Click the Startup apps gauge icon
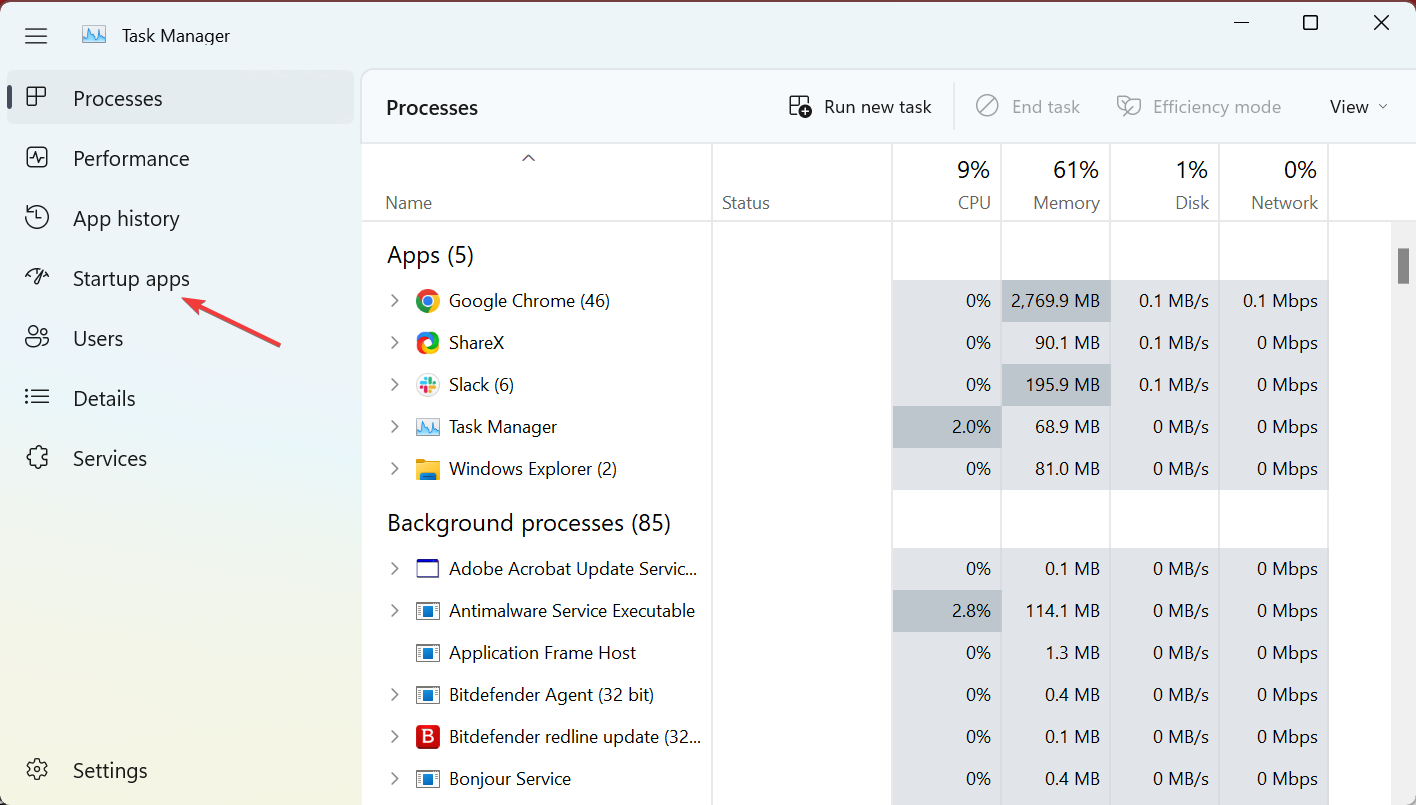The image size is (1416, 805). (37, 278)
